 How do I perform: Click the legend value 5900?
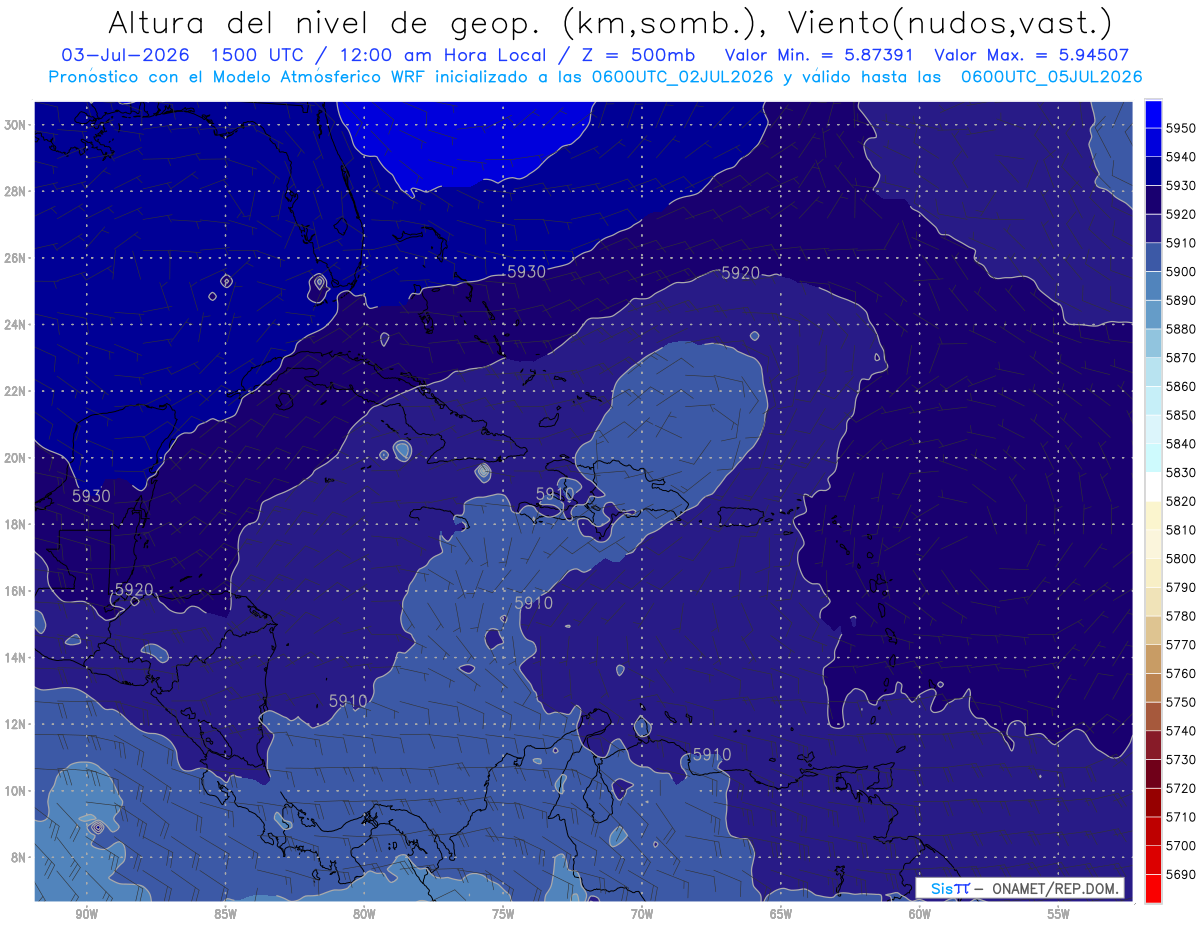[x=1182, y=272]
